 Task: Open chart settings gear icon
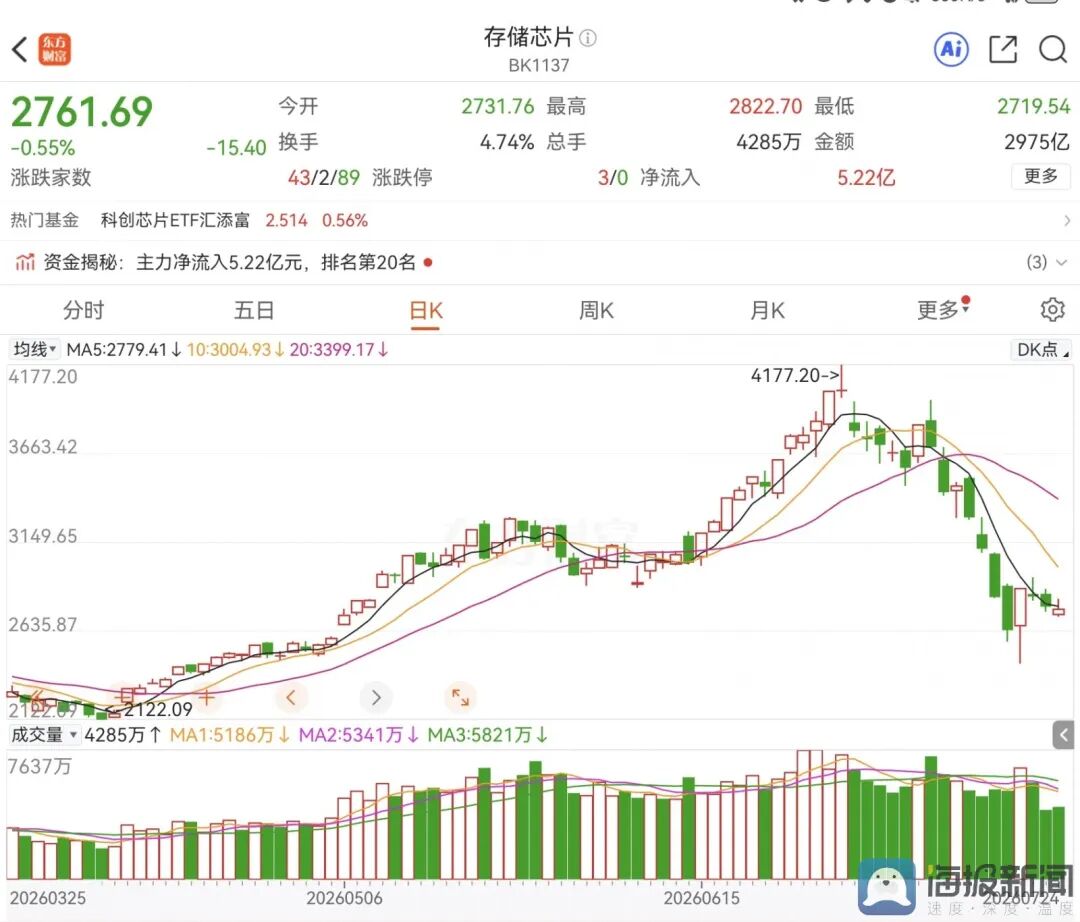pos(1052,310)
